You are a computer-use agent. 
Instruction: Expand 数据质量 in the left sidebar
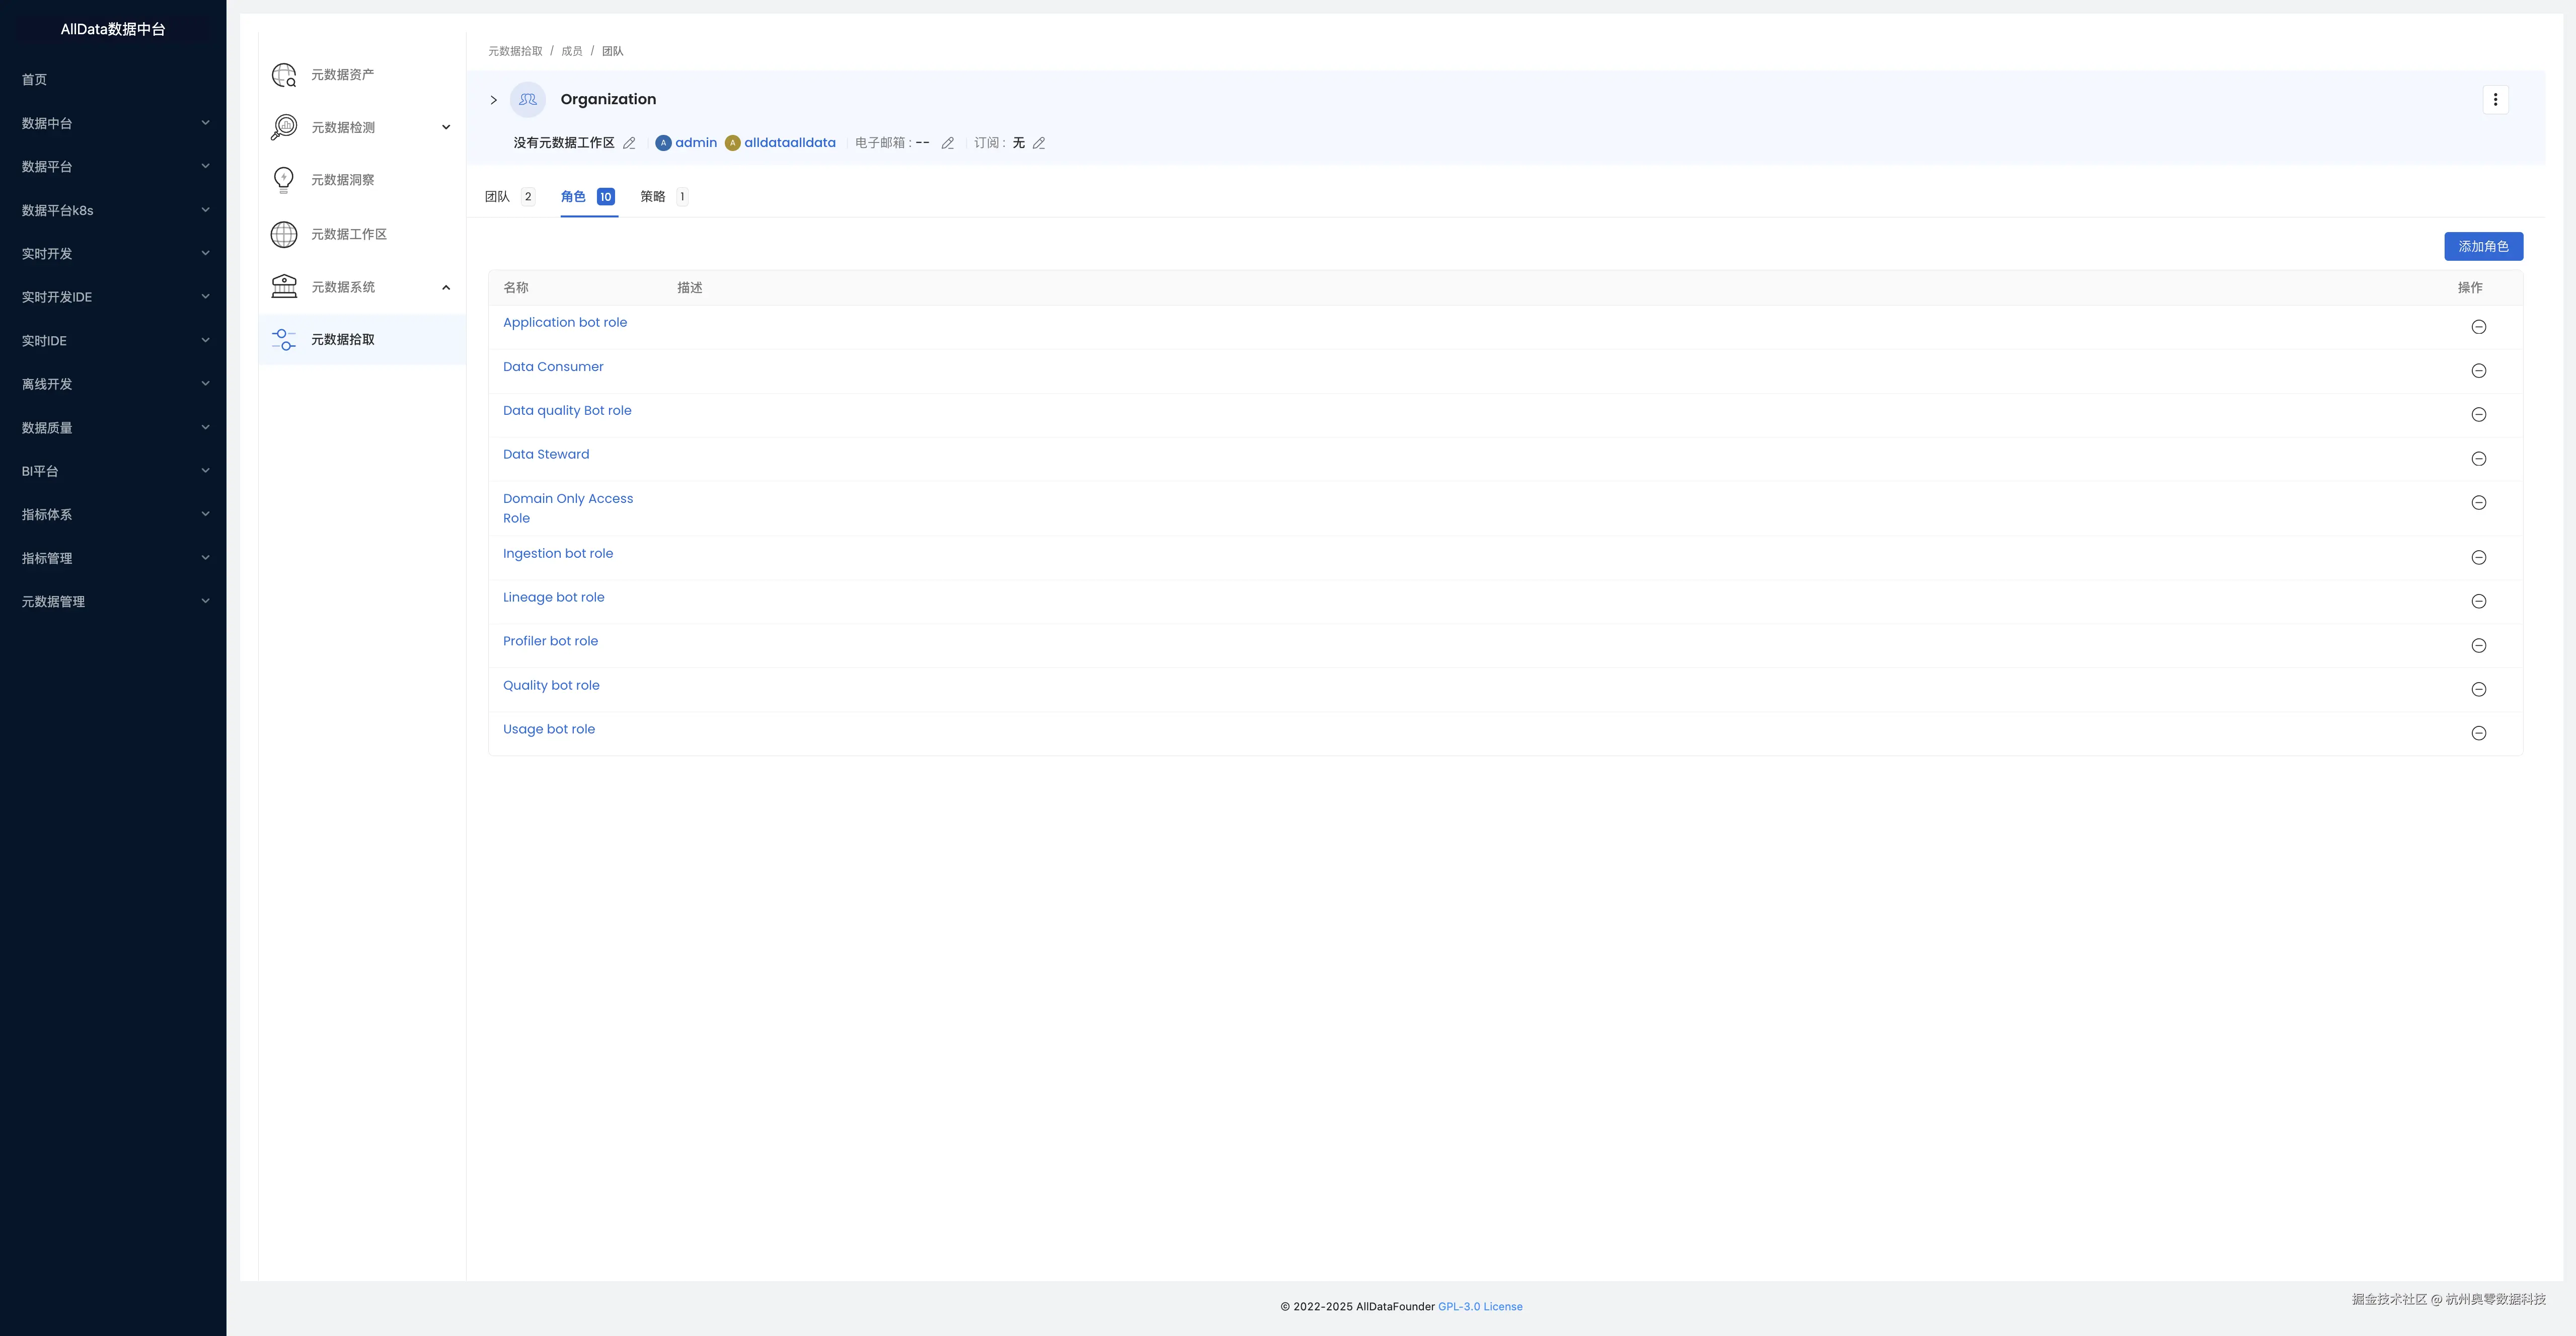click(113, 428)
